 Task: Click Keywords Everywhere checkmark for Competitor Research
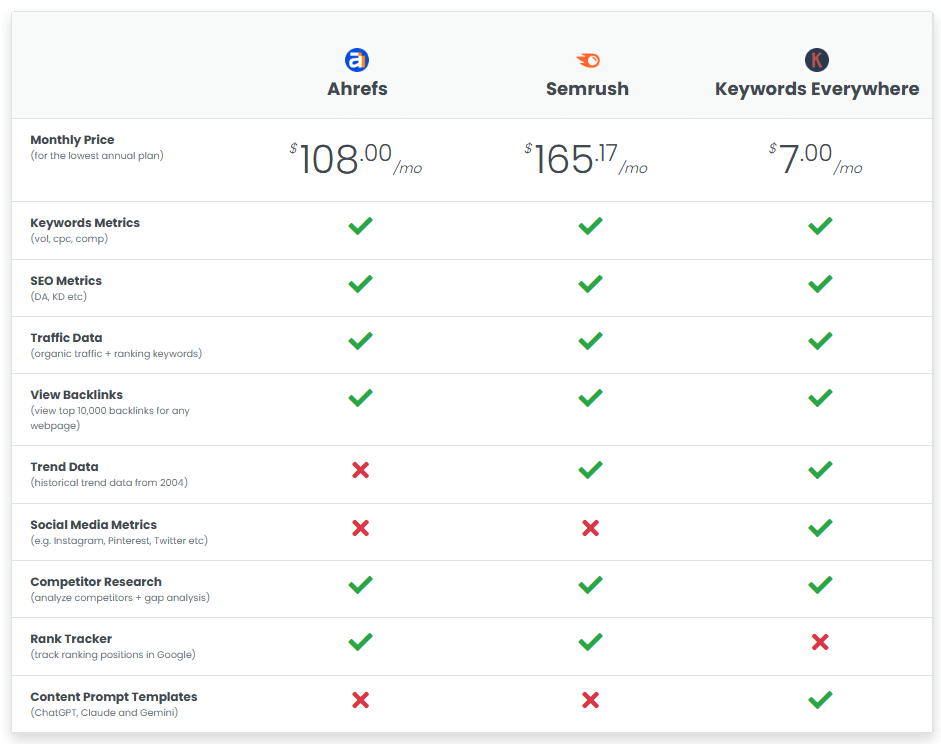coord(820,585)
